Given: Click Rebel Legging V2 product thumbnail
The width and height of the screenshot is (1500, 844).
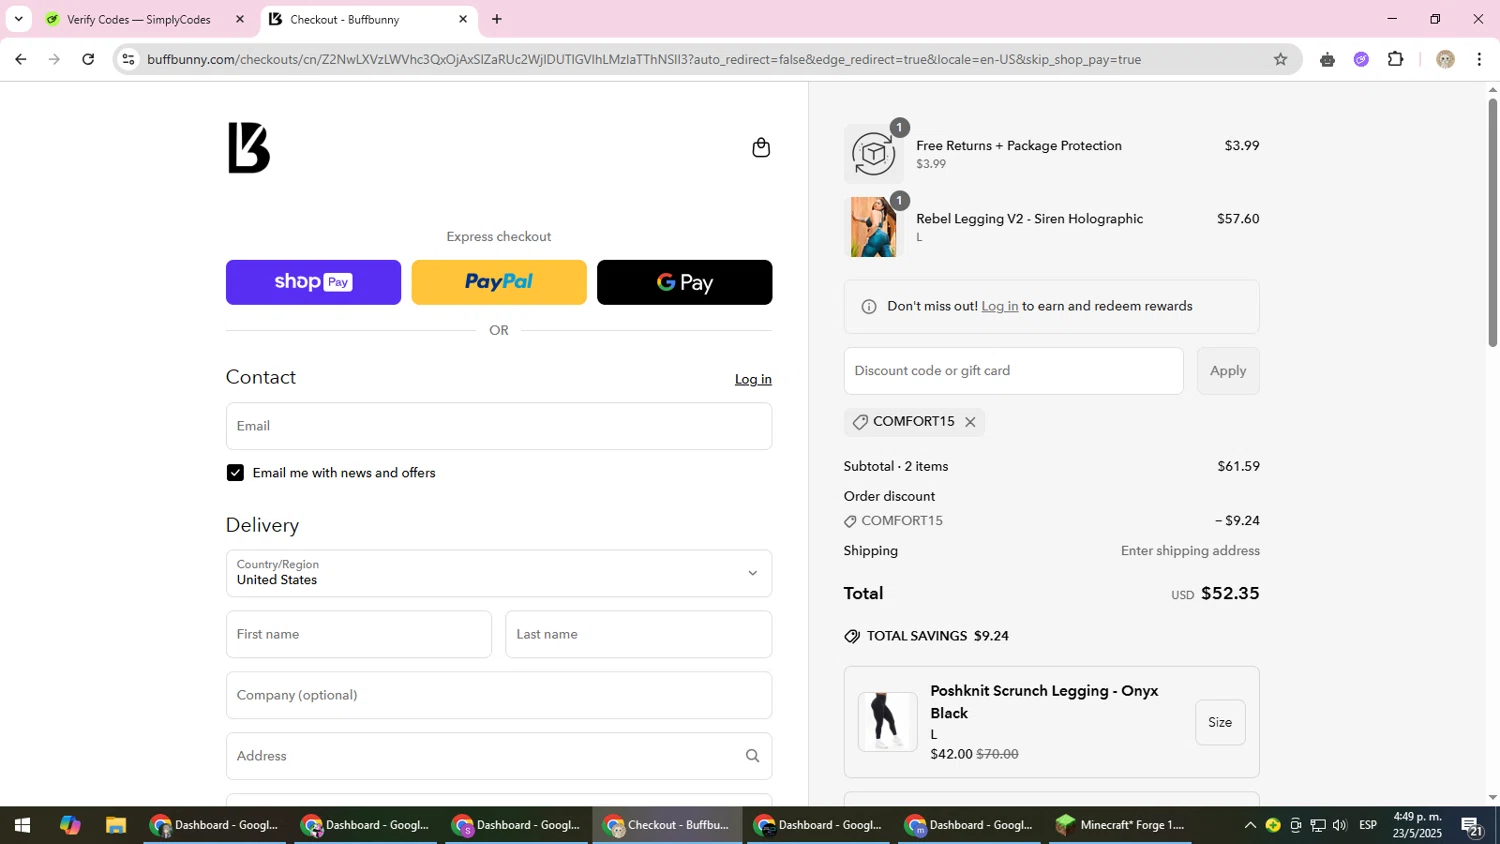Looking at the screenshot, I should coord(873,227).
